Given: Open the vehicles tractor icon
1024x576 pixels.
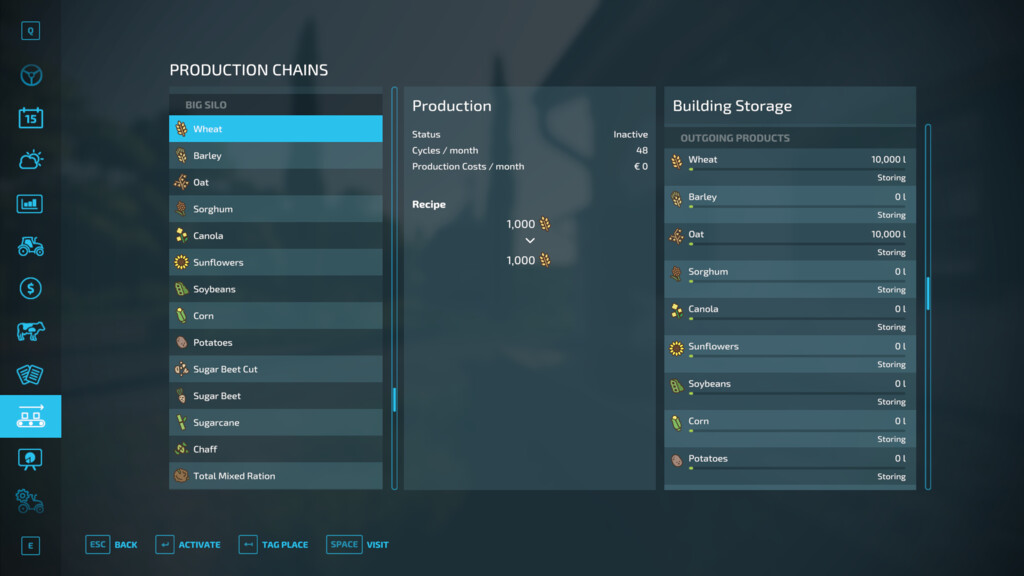Looking at the screenshot, I should coord(31,246).
